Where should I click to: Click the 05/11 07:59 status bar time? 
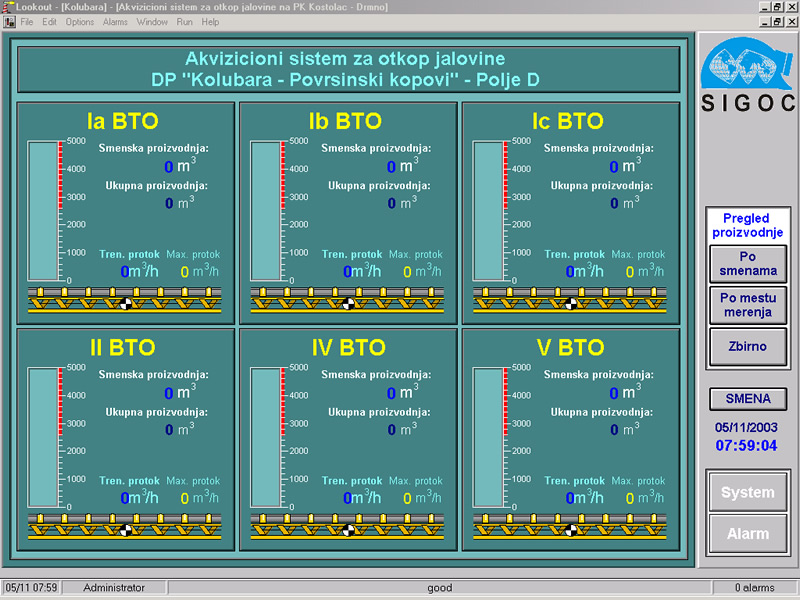[31, 588]
